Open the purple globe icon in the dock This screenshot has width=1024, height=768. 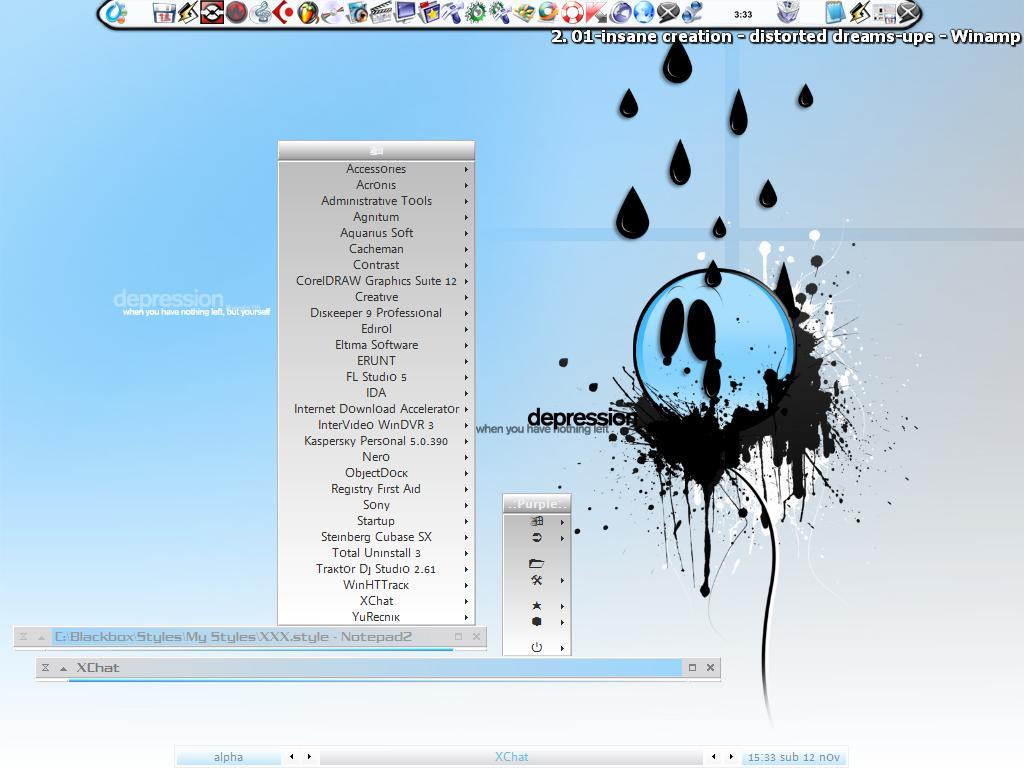(x=620, y=12)
